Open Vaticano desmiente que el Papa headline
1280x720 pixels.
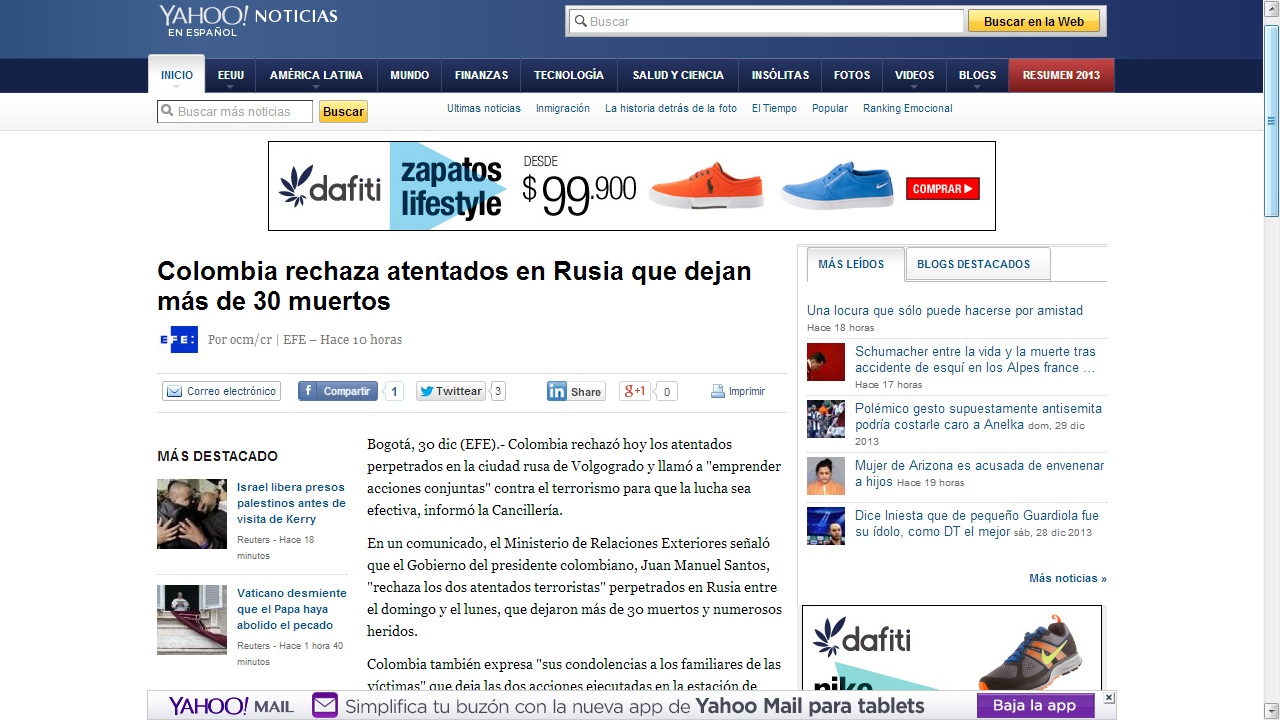tap(292, 609)
